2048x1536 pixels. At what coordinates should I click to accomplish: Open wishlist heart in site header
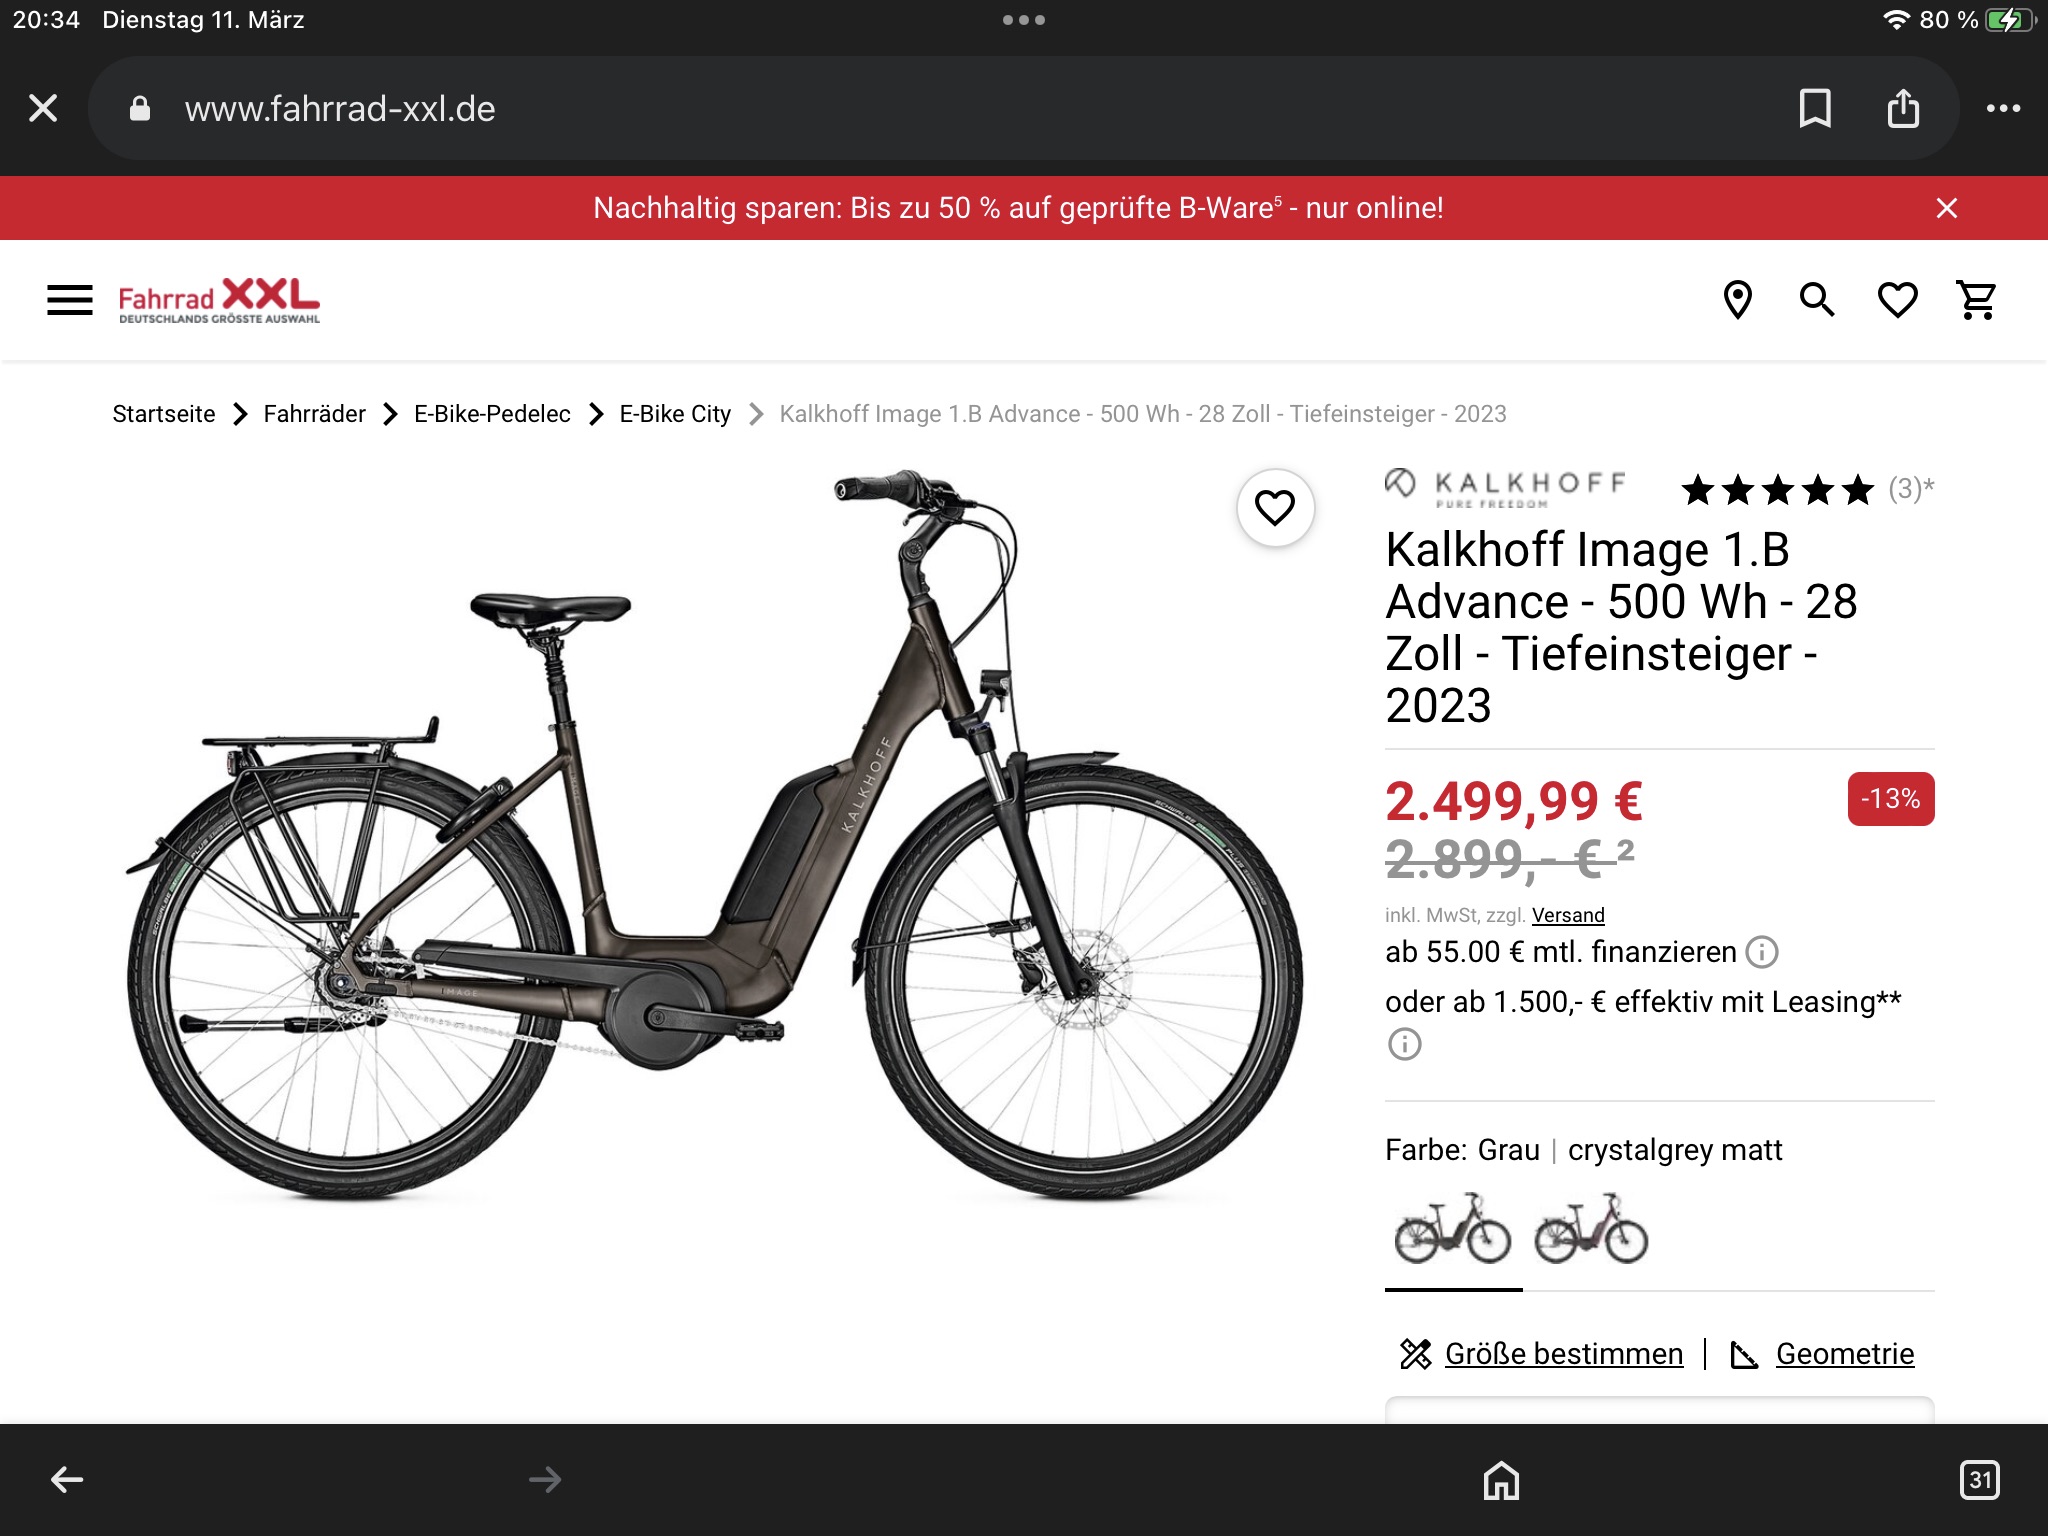1897,300
